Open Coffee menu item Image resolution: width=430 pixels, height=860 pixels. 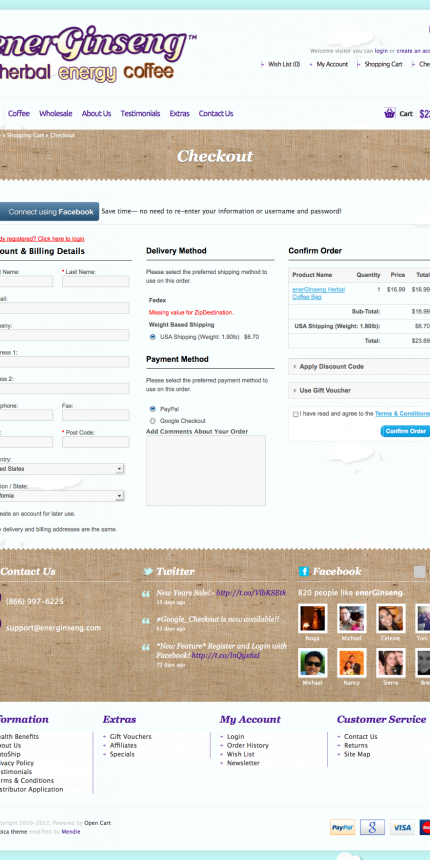pos(19,114)
